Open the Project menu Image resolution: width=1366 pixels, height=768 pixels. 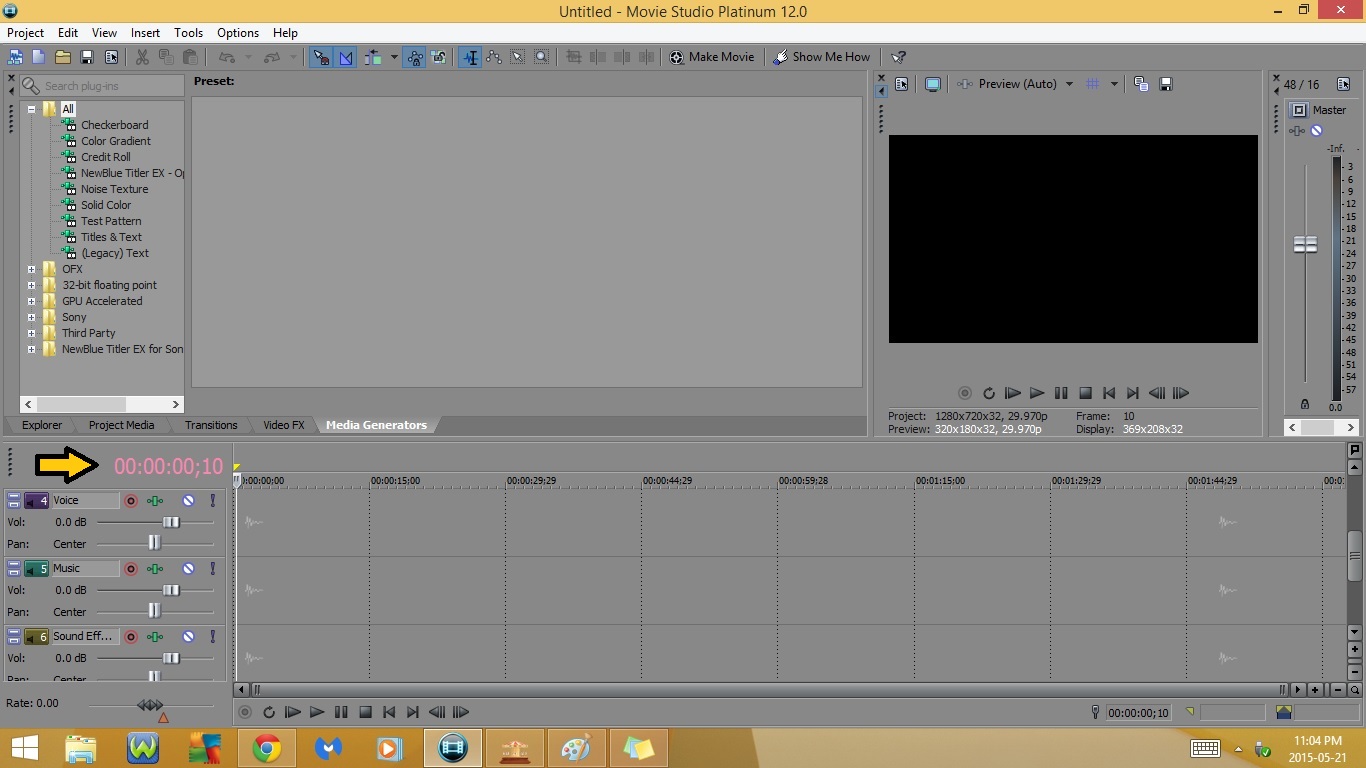(x=26, y=33)
